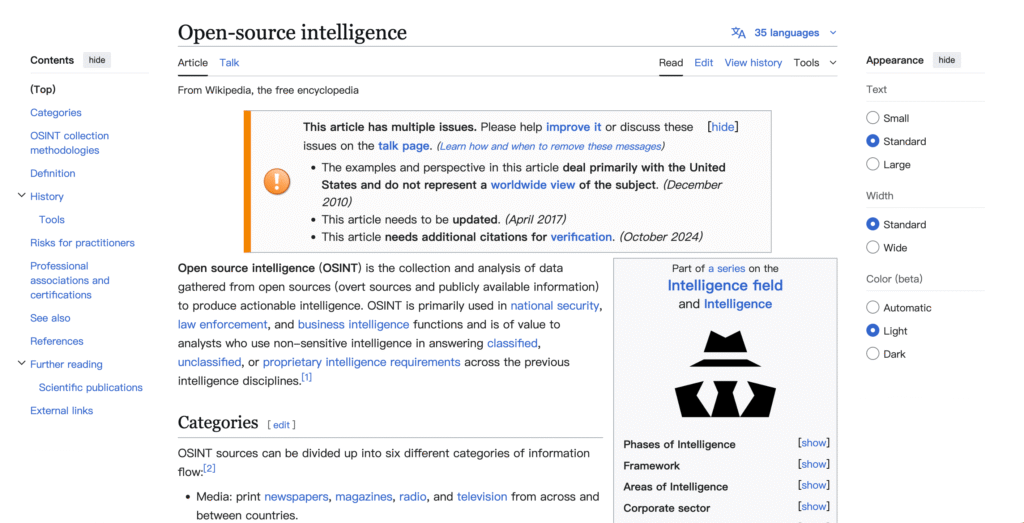Collapse the History section in contents

pos(22,196)
